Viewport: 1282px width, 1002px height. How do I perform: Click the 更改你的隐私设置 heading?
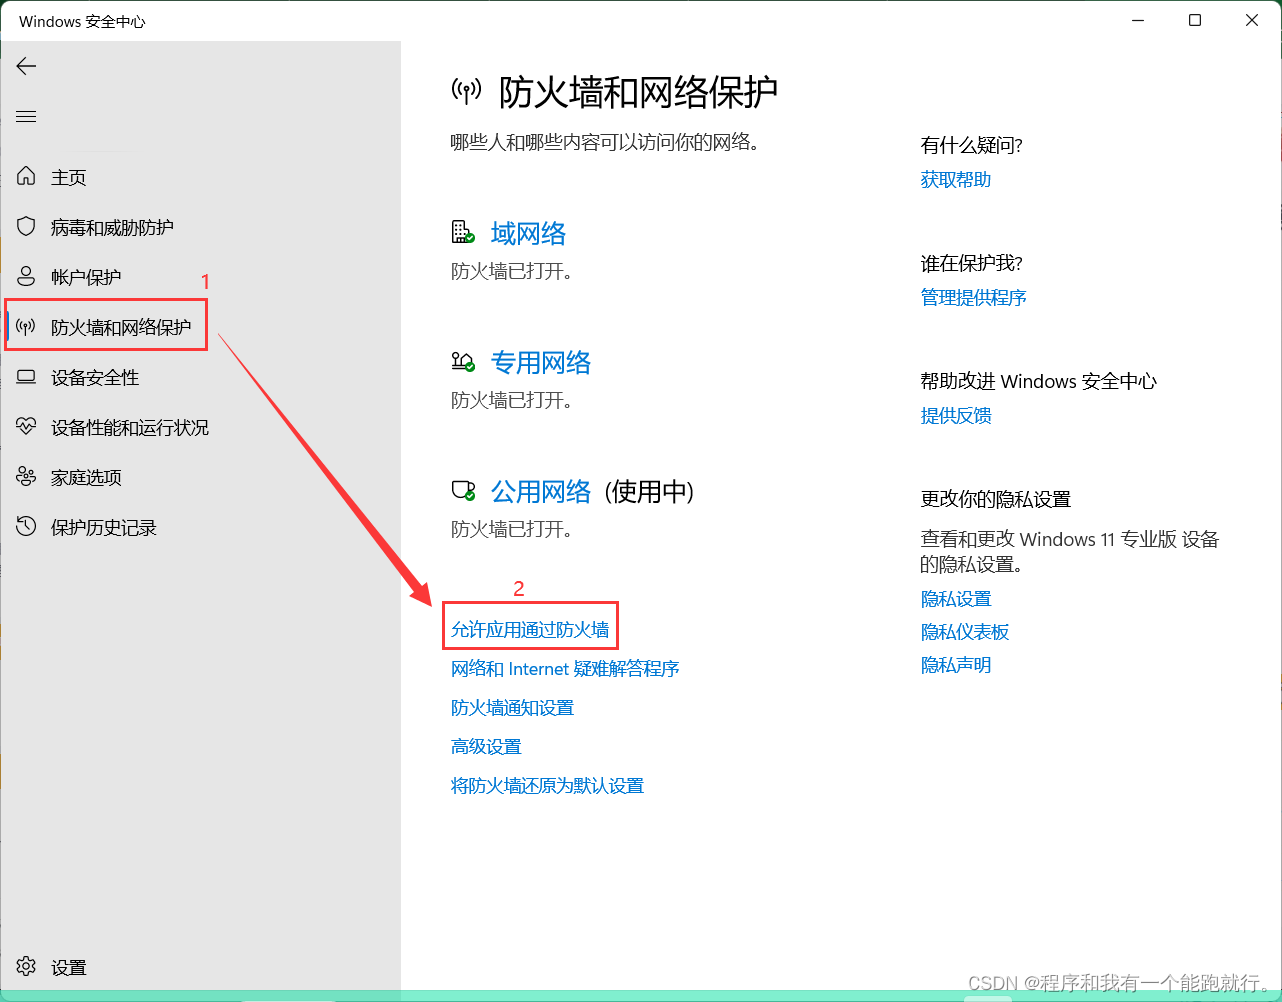(x=996, y=499)
